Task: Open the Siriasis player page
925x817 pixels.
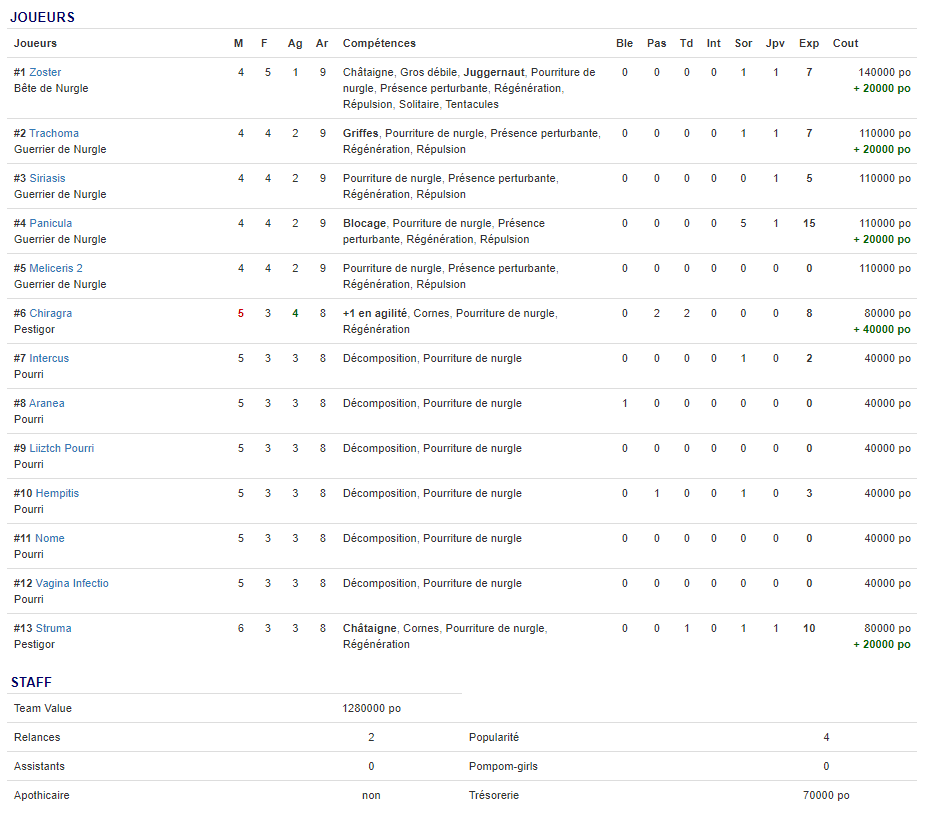Action: pos(47,178)
